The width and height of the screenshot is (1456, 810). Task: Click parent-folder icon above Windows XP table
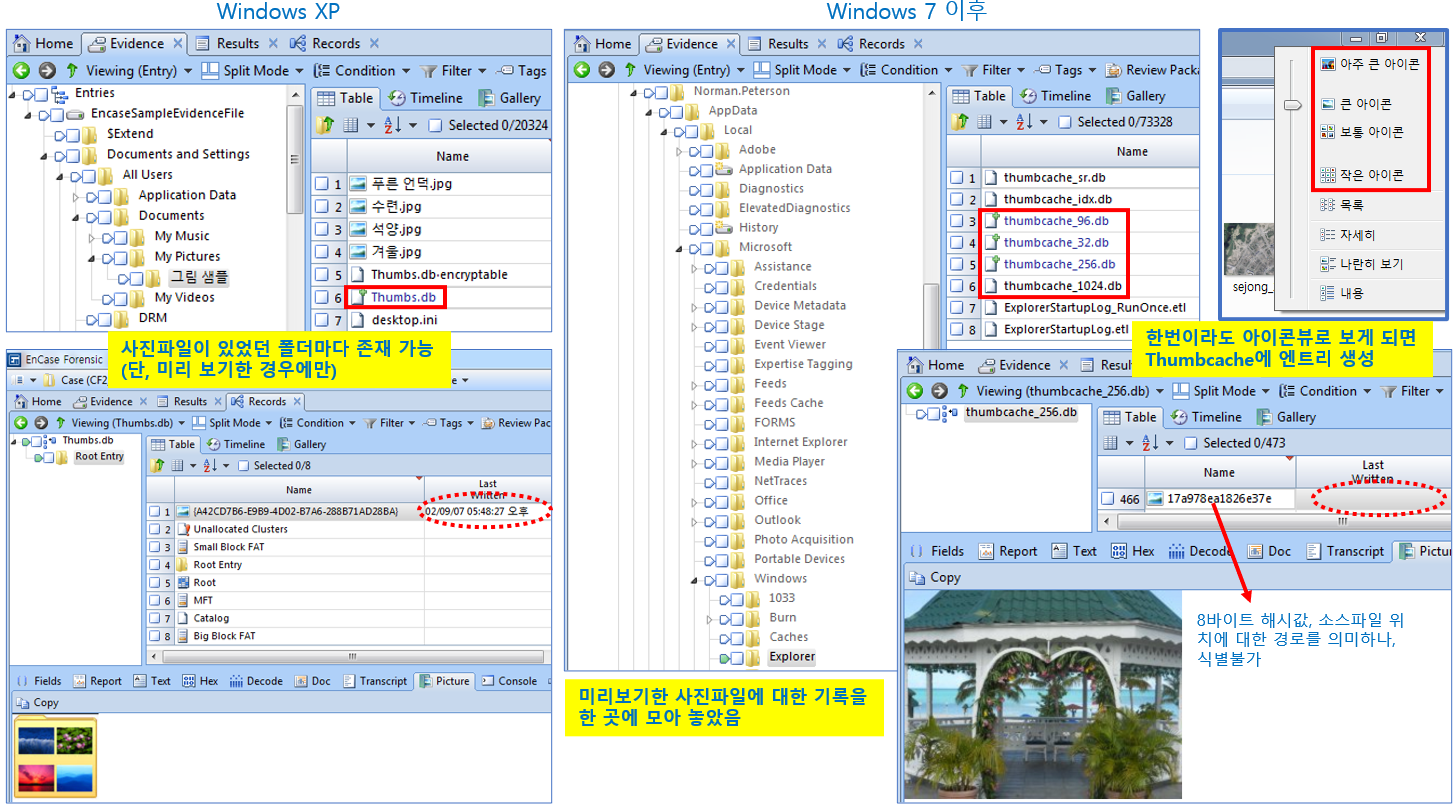click(325, 125)
